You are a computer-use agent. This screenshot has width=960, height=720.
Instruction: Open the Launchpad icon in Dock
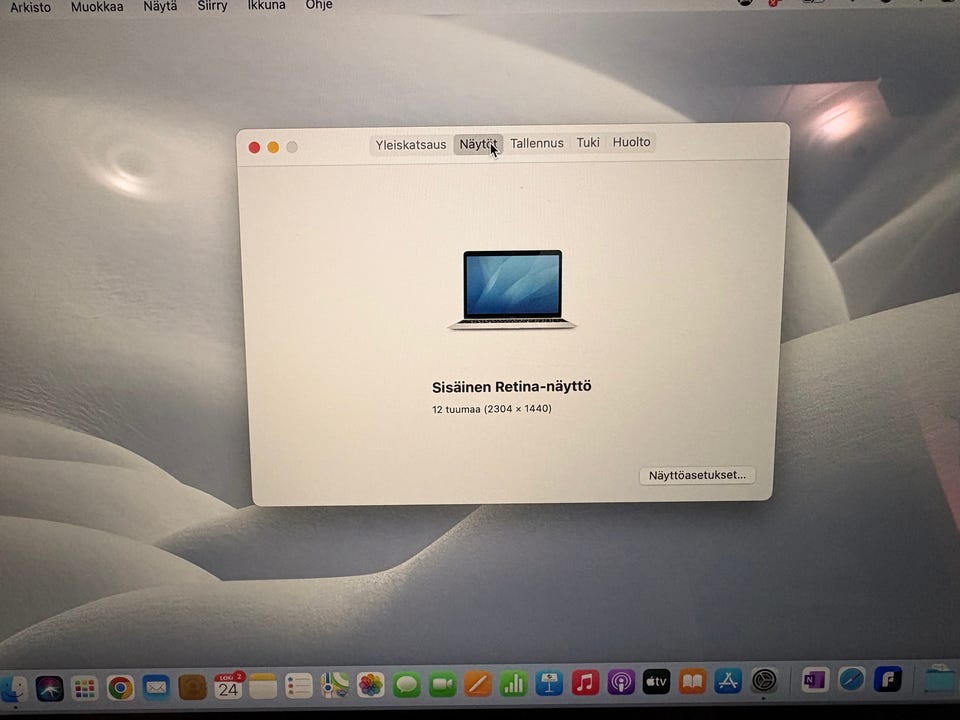point(84,689)
